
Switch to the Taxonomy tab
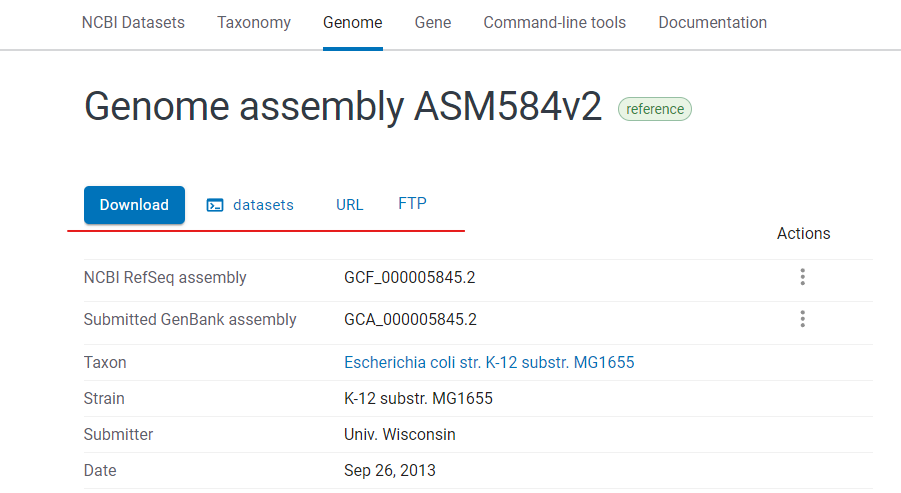pyautogui.click(x=254, y=22)
